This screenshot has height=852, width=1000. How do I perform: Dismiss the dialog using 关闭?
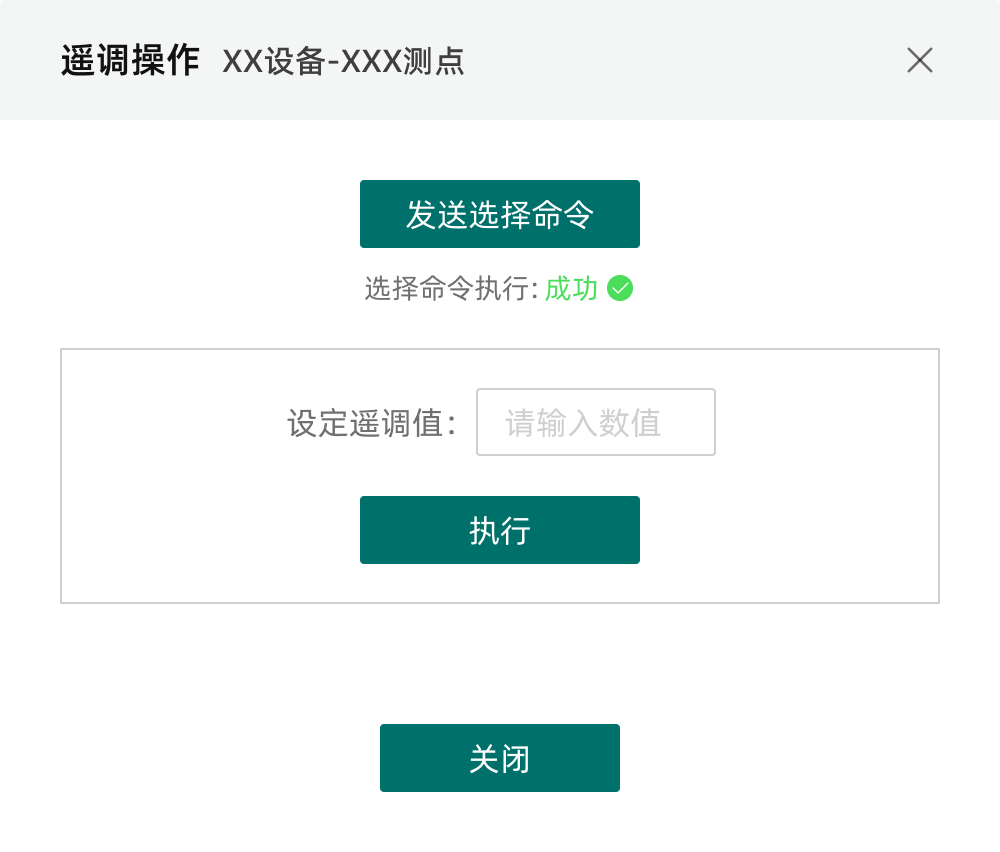pos(499,758)
